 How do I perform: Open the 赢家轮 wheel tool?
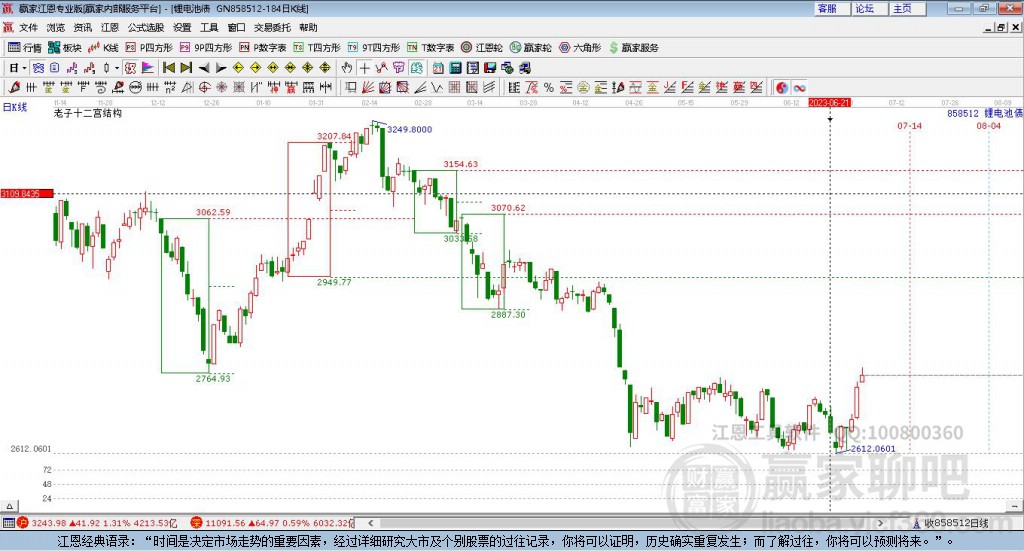click(x=530, y=48)
